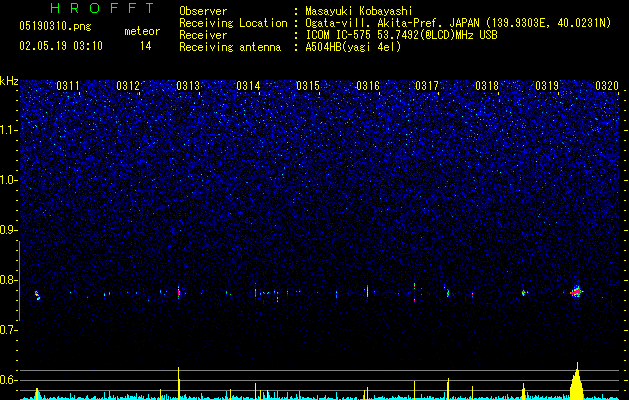Click the 1.0 kHz axis label

click(8, 180)
